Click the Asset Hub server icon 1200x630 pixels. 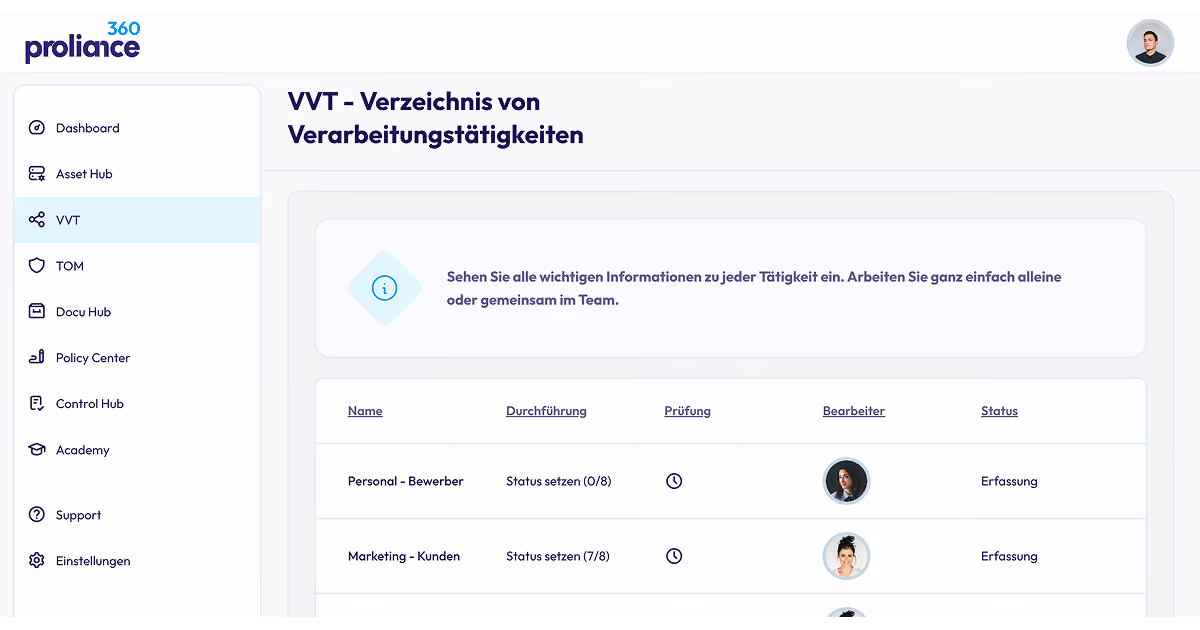pyautogui.click(x=37, y=174)
